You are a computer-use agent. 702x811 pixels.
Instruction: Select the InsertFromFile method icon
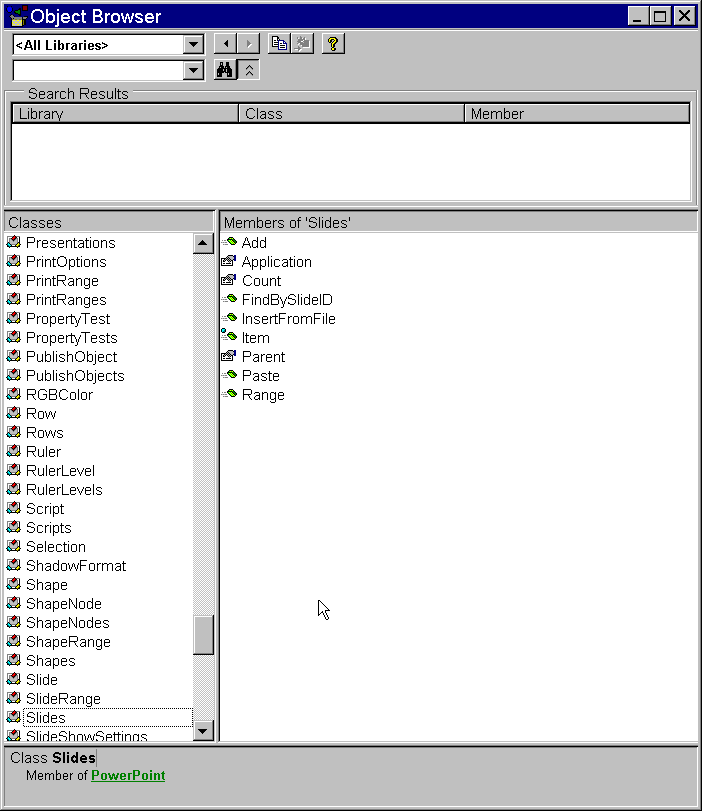coord(229,318)
